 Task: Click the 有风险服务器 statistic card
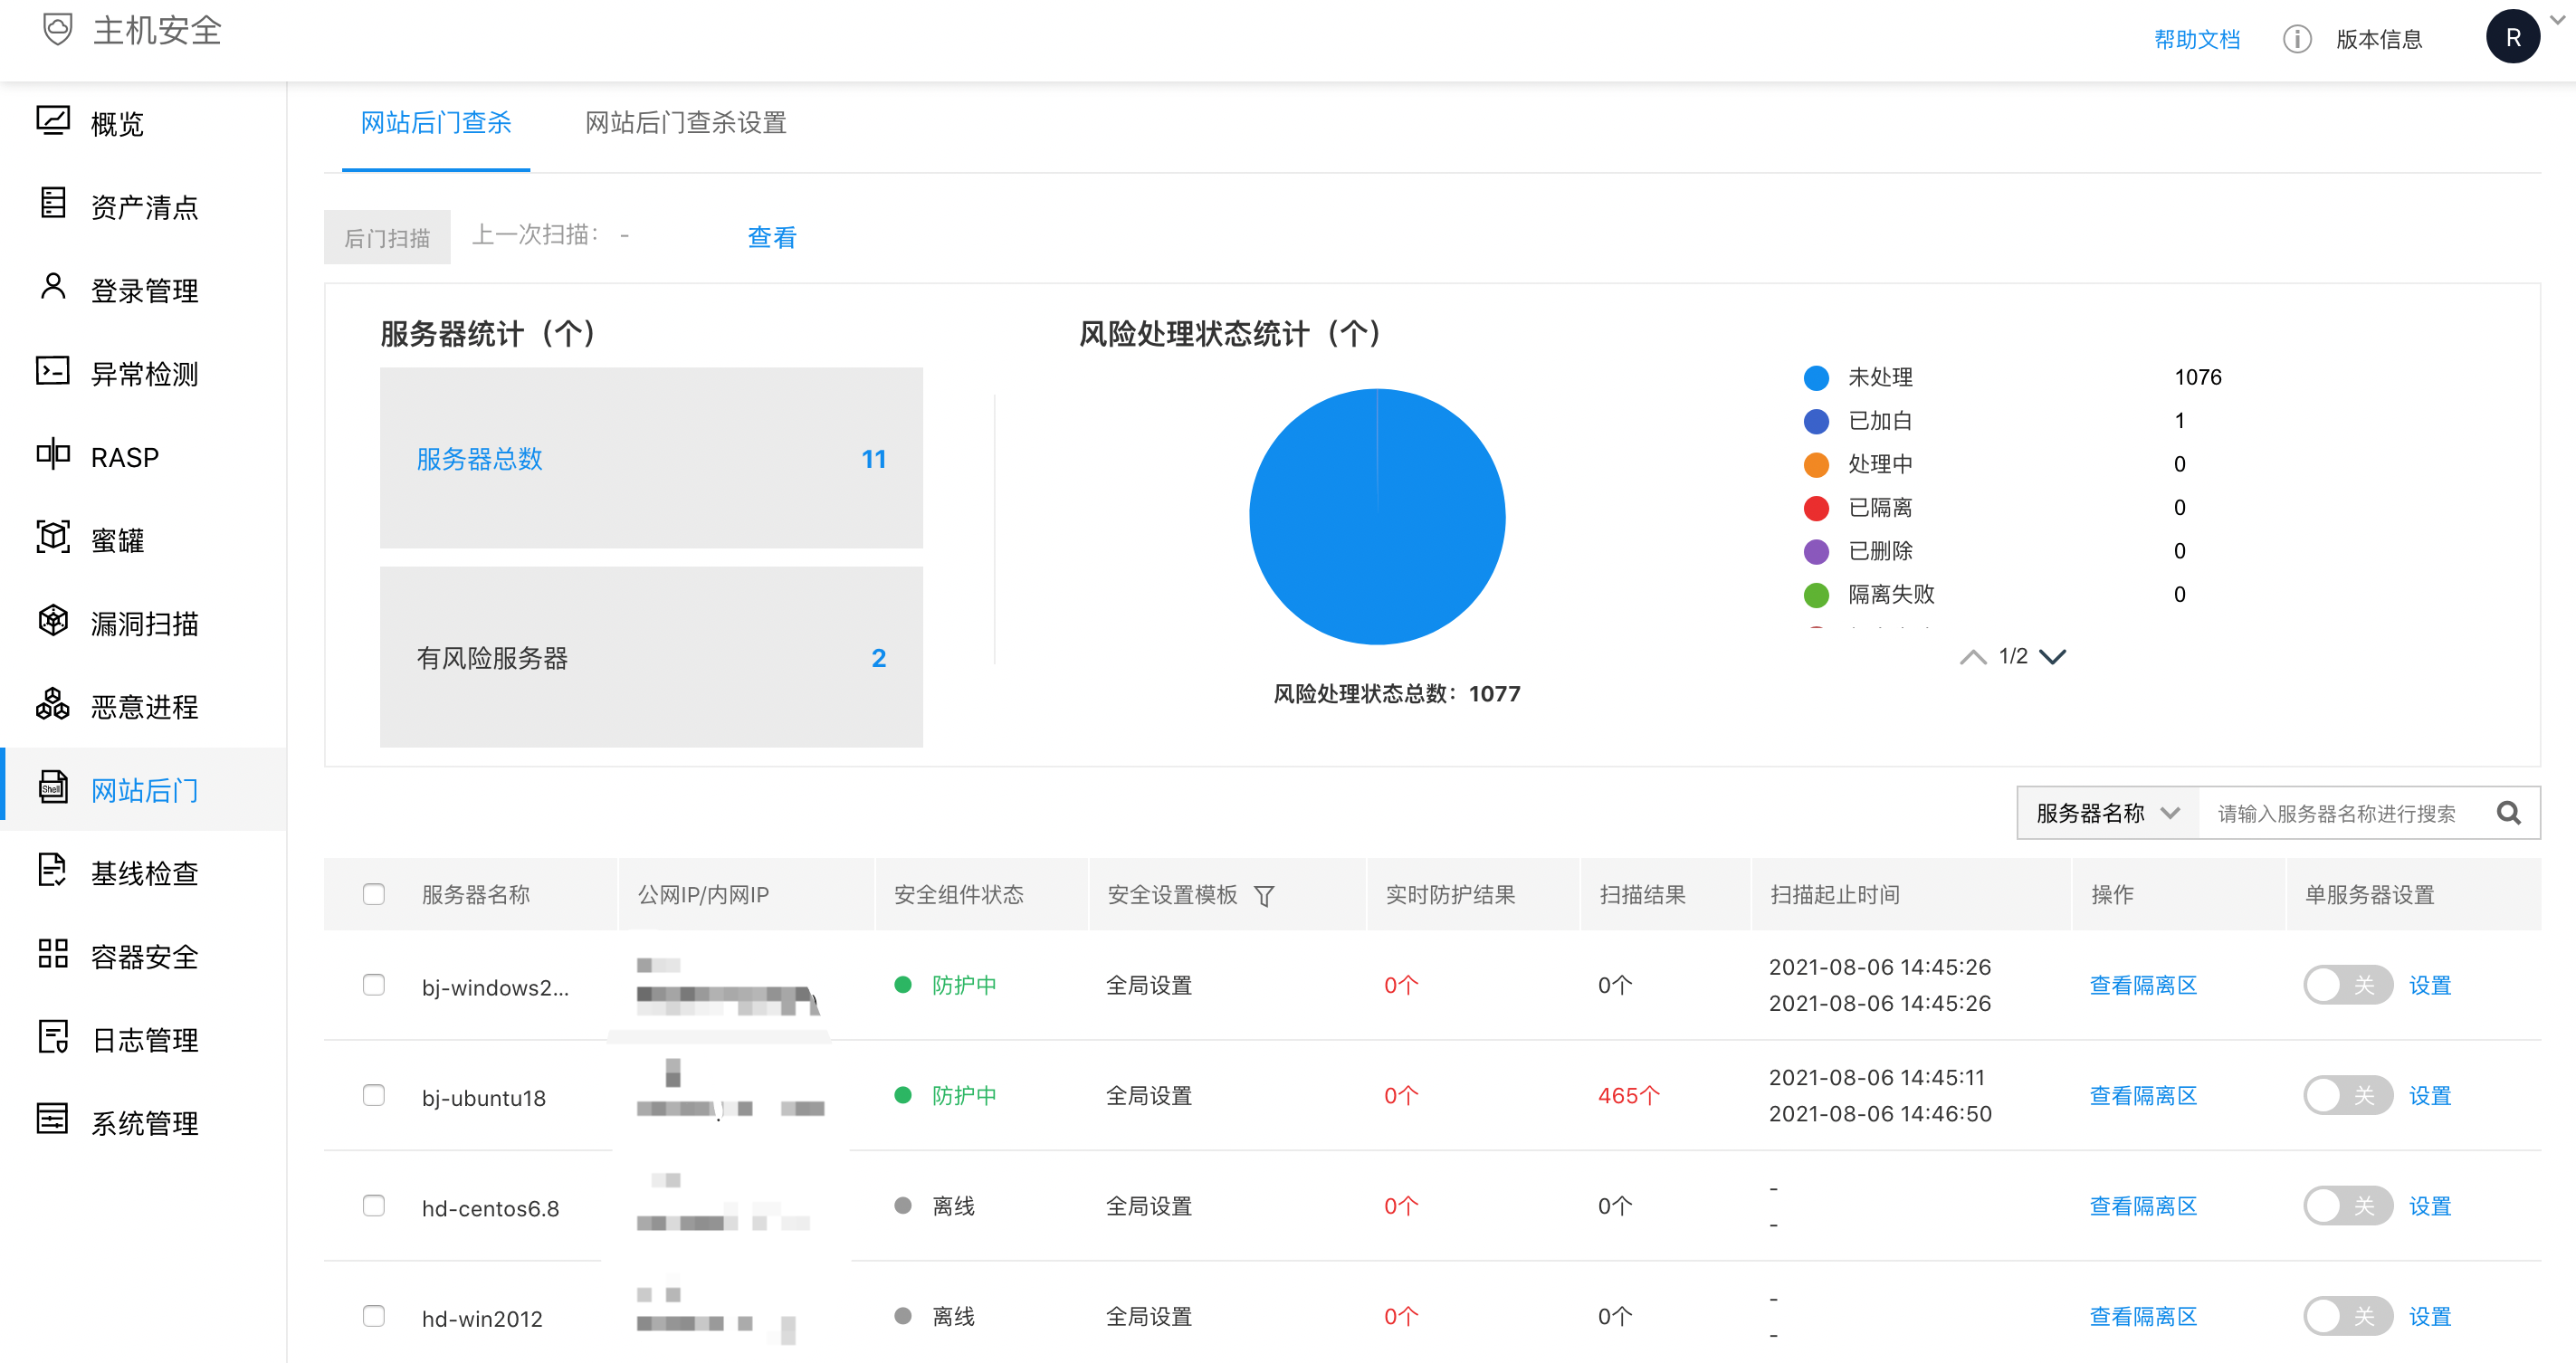coord(651,657)
